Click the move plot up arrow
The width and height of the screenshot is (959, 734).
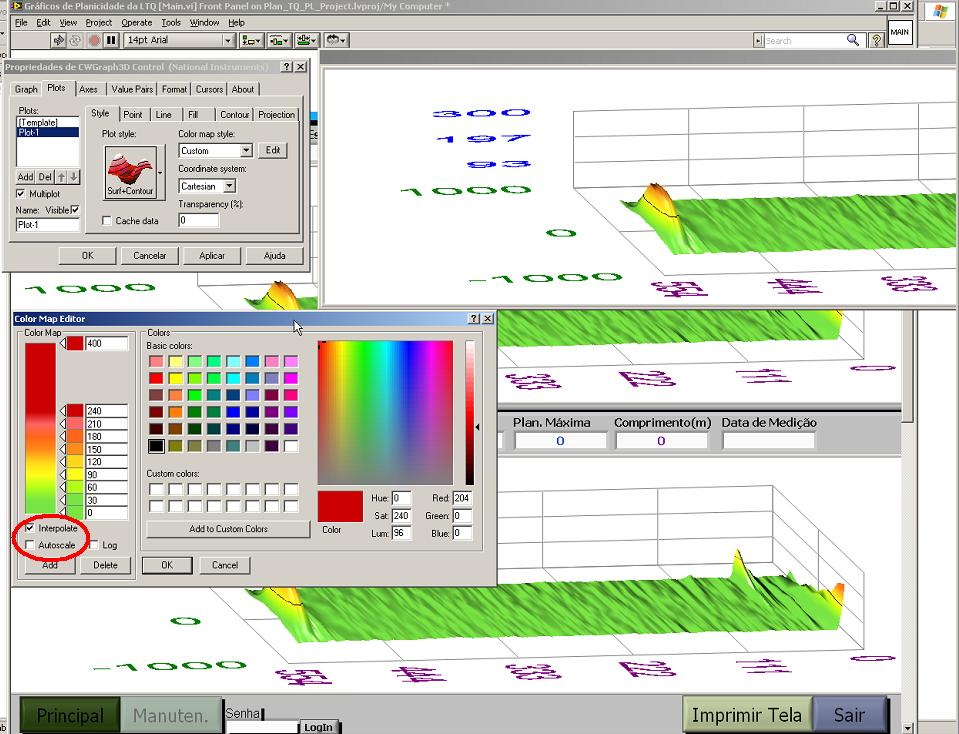(x=61, y=177)
